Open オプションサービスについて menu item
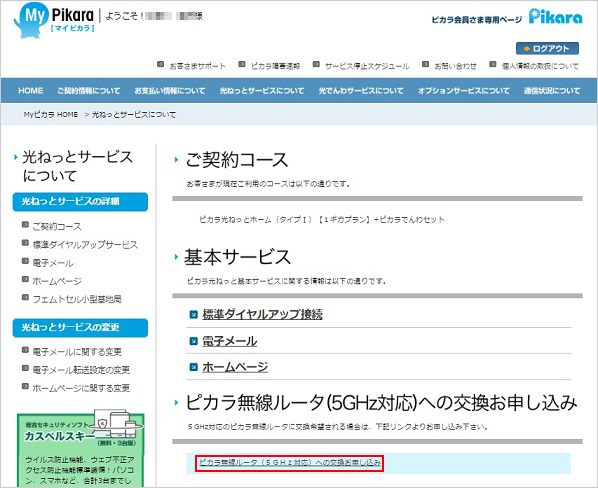The height and width of the screenshot is (488, 598). point(463,91)
